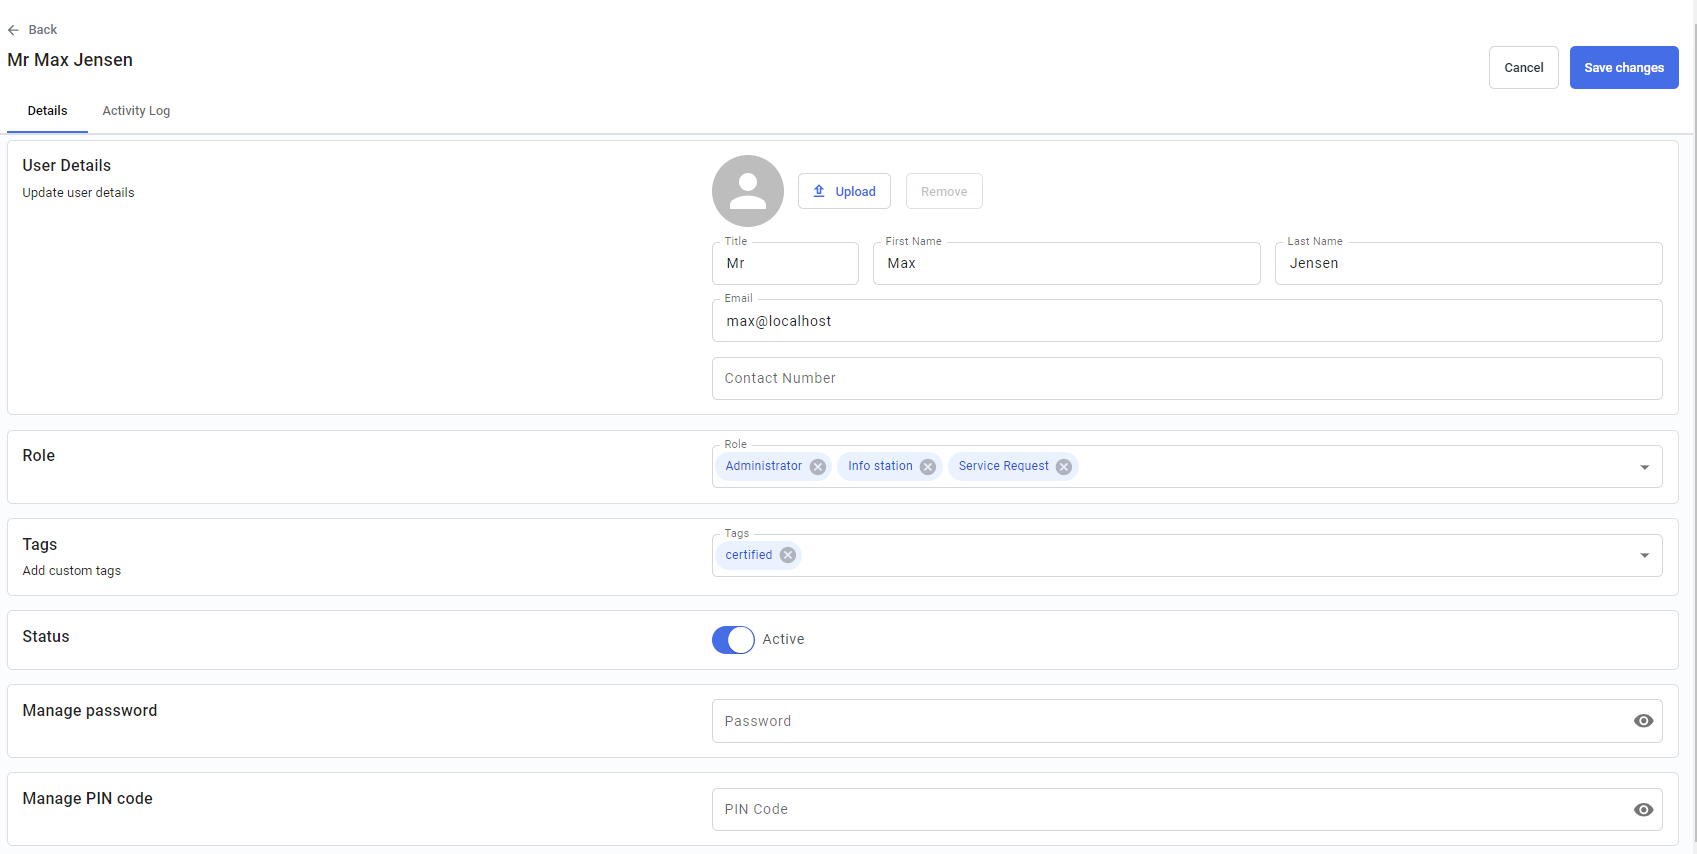The height and width of the screenshot is (854, 1697).
Task: Remove the Info station role chip
Action: point(928,467)
